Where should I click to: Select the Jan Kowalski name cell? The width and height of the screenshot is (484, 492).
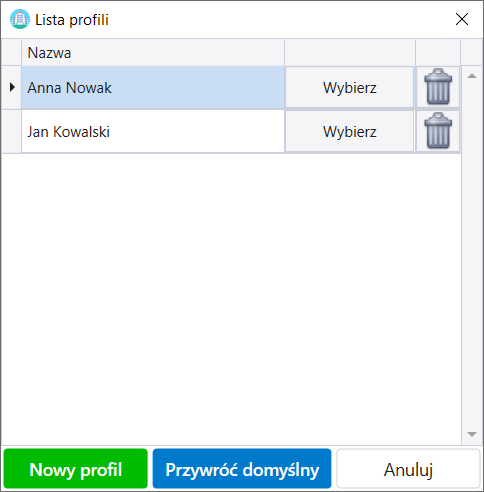[153, 131]
